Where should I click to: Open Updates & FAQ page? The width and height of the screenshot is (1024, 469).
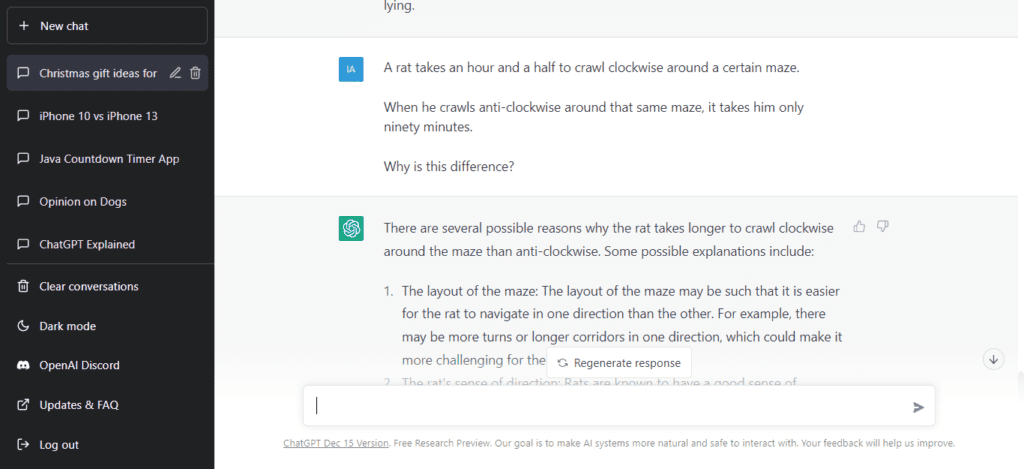click(79, 405)
